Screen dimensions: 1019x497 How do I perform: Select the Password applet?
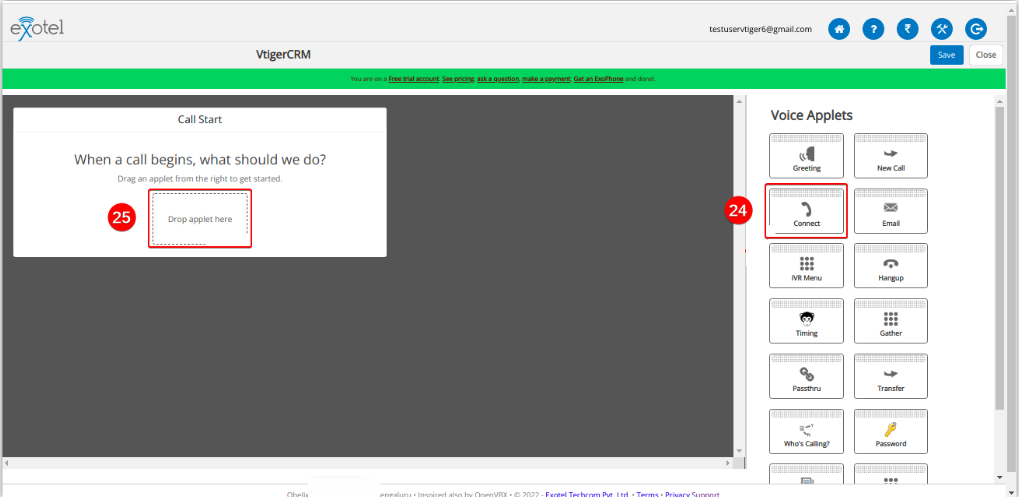click(890, 431)
